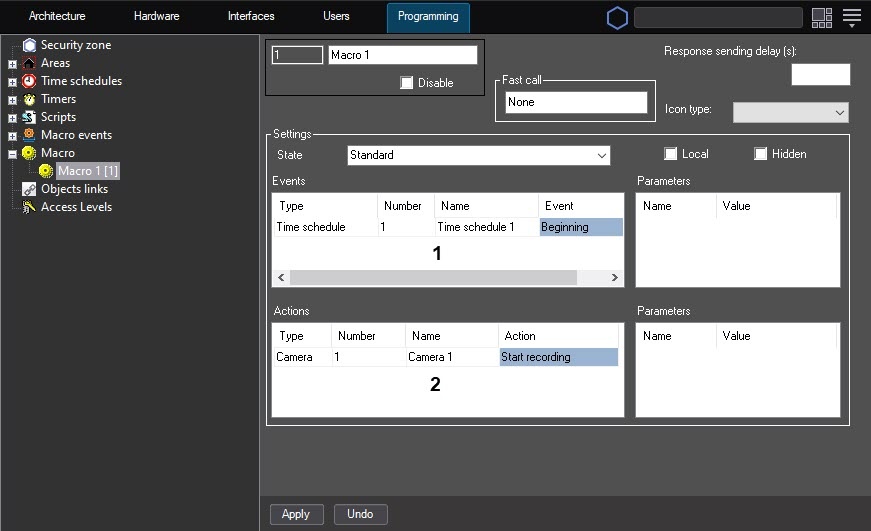Click Events Parameters Value column header
The height and width of the screenshot is (531, 871).
(776, 206)
